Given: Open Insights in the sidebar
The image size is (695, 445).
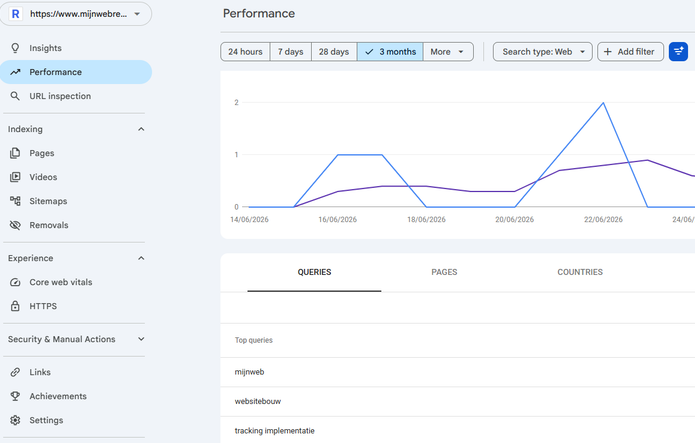Looking at the screenshot, I should [76, 48].
